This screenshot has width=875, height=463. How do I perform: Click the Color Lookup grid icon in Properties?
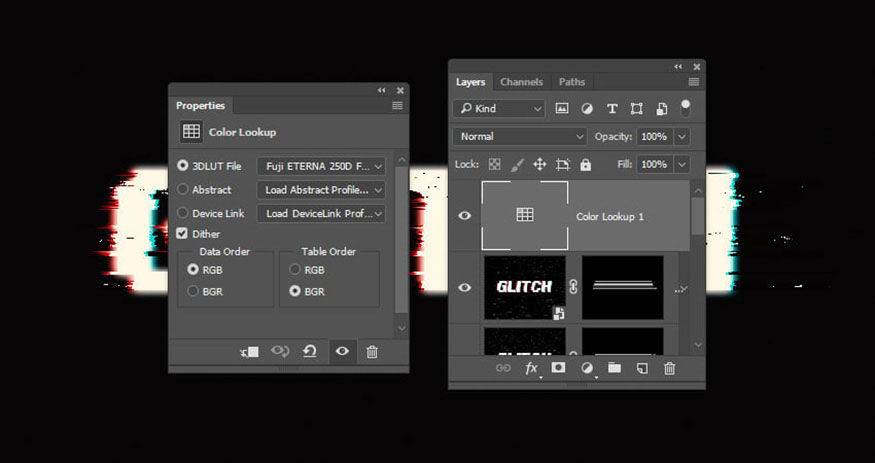[x=191, y=132]
